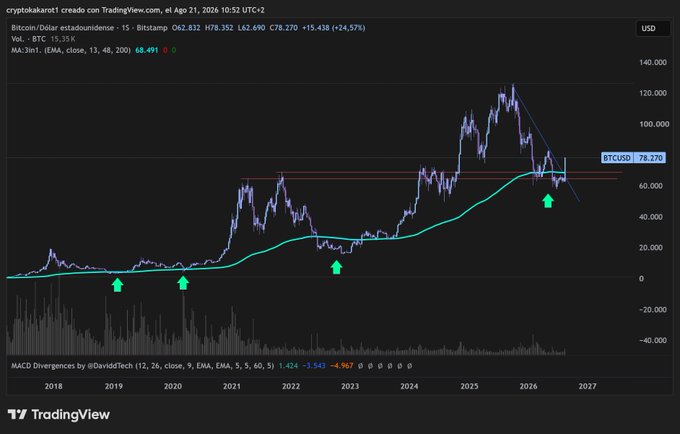Screen dimensions: 680x434
Task: Click the 2021 label on time axis
Action: pyautogui.click(x=232, y=386)
